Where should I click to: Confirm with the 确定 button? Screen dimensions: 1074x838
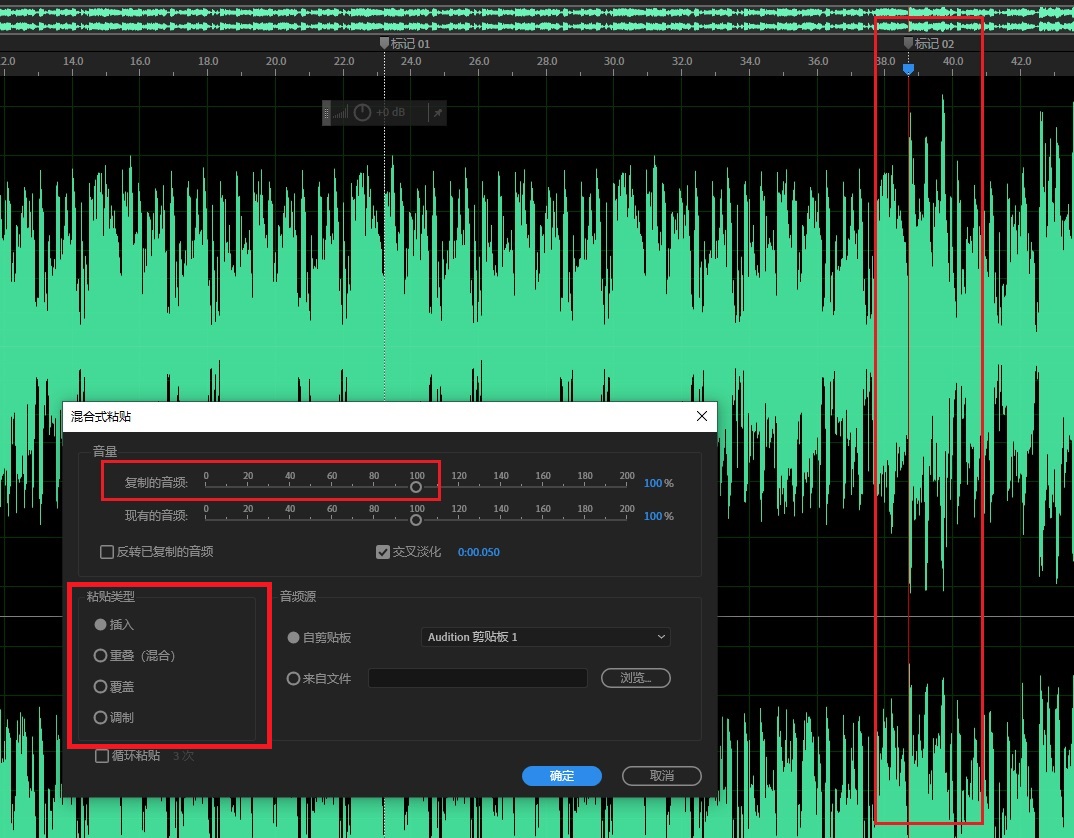click(561, 776)
